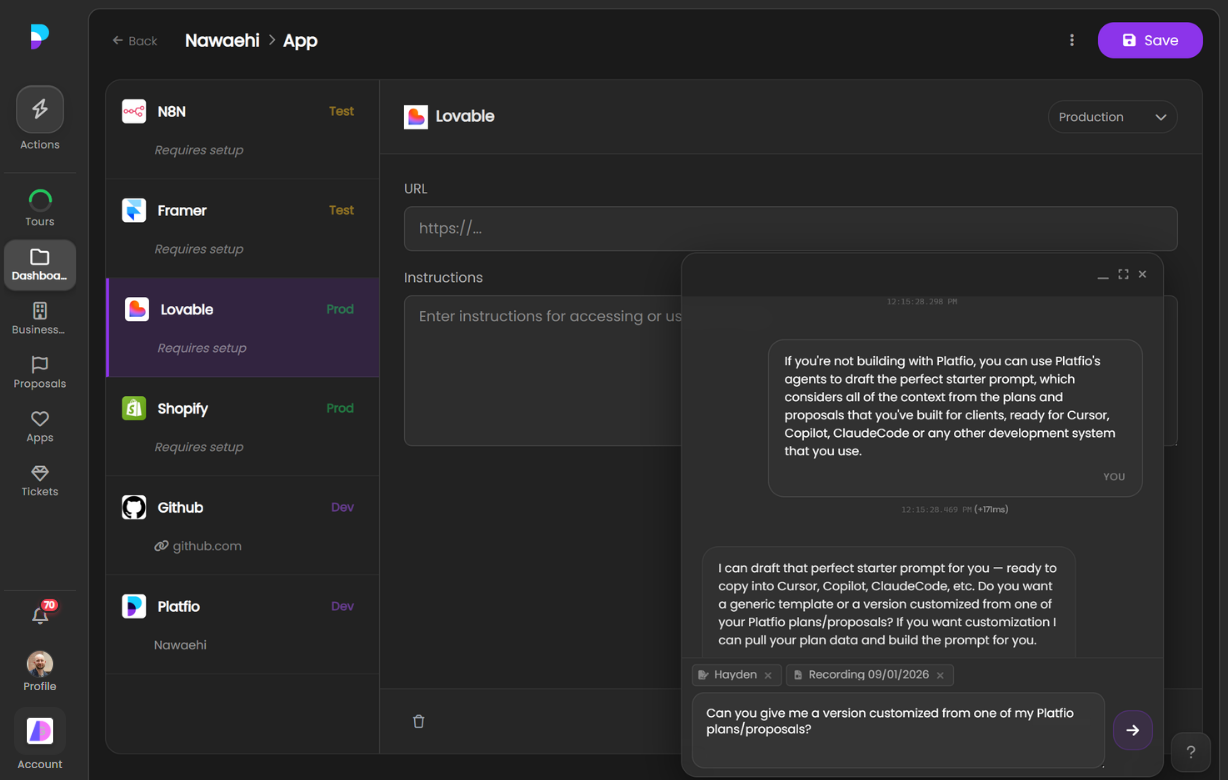
Task: Remove the Recording 09/01/2026 chip
Action: pyautogui.click(x=940, y=675)
